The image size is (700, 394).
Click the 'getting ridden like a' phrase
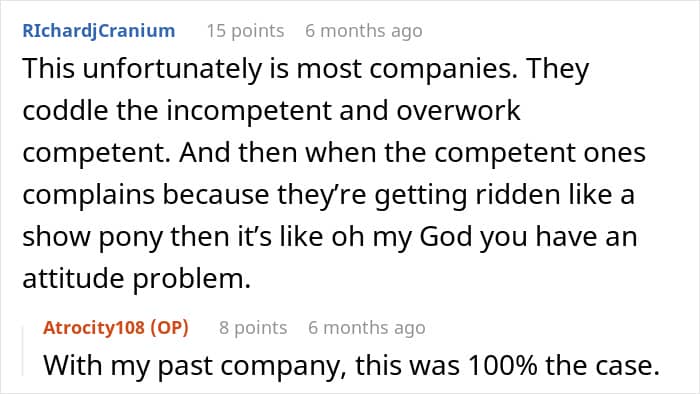tap(504, 195)
